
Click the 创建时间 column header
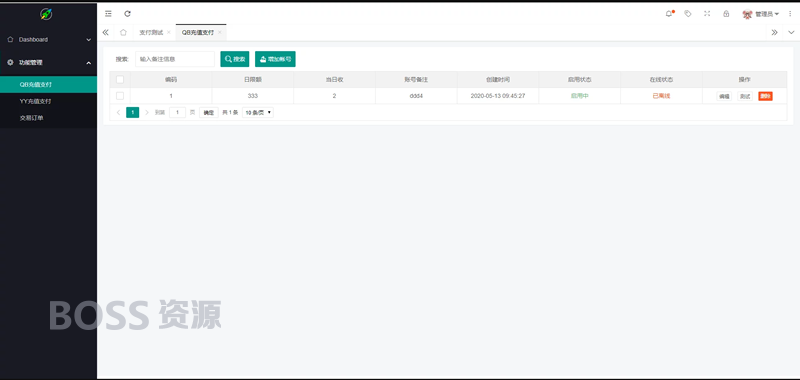(497, 80)
